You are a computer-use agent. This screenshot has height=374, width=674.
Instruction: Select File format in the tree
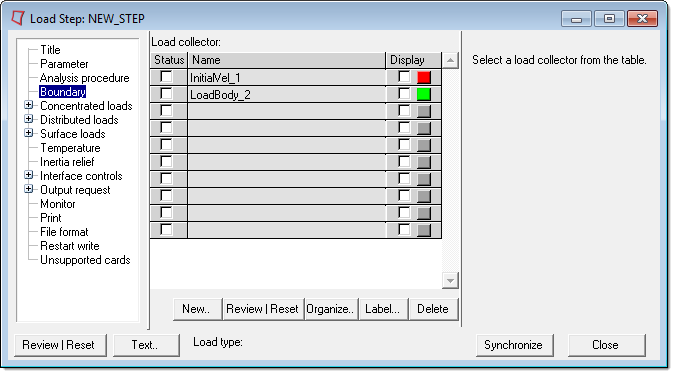click(64, 232)
